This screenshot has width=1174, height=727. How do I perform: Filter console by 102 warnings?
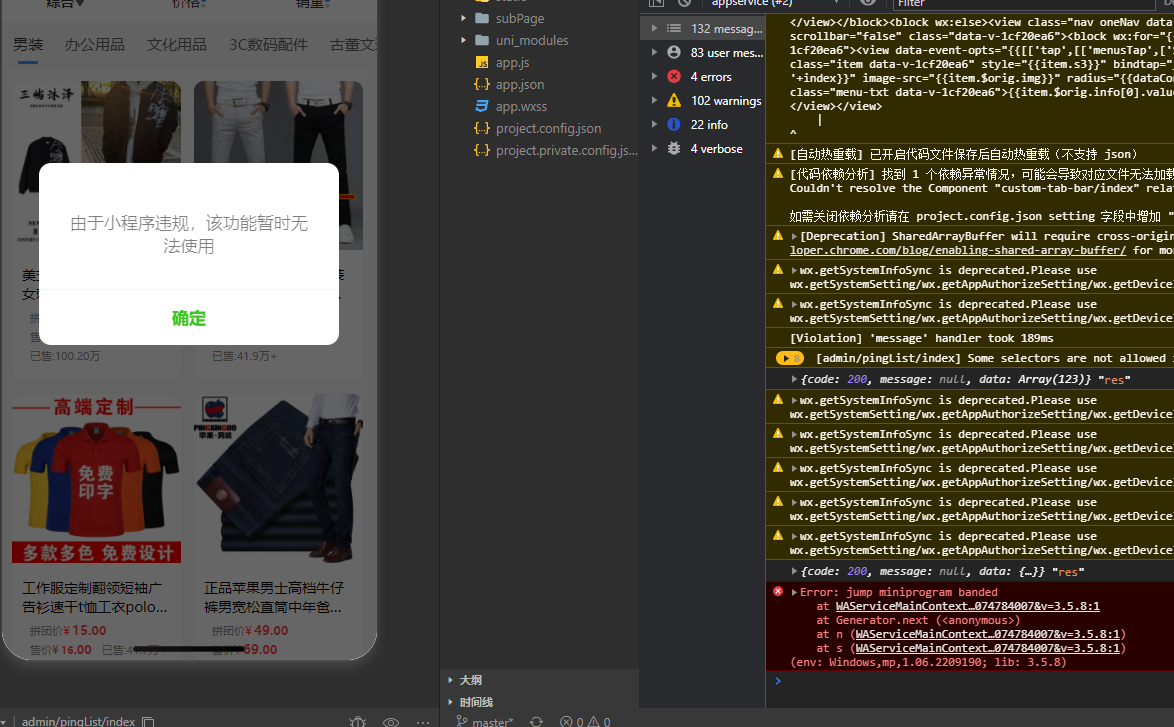pyautogui.click(x=726, y=100)
